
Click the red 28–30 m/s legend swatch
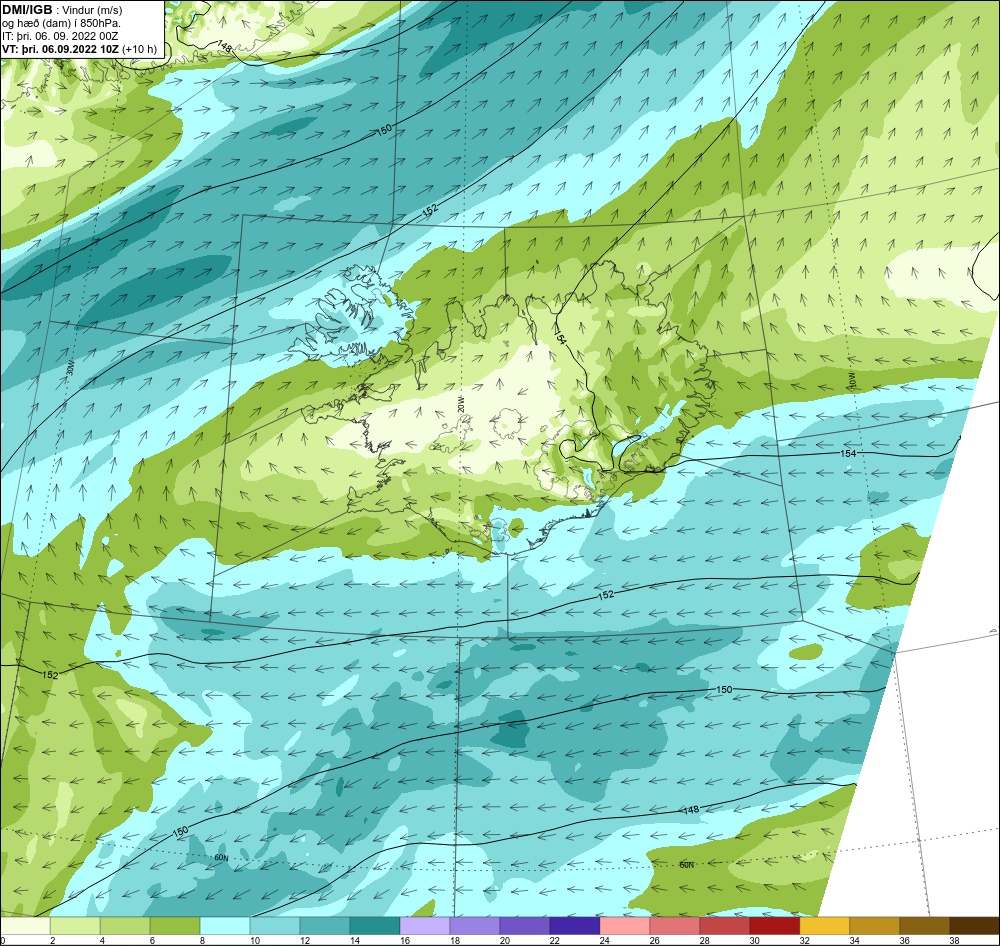pos(724,926)
